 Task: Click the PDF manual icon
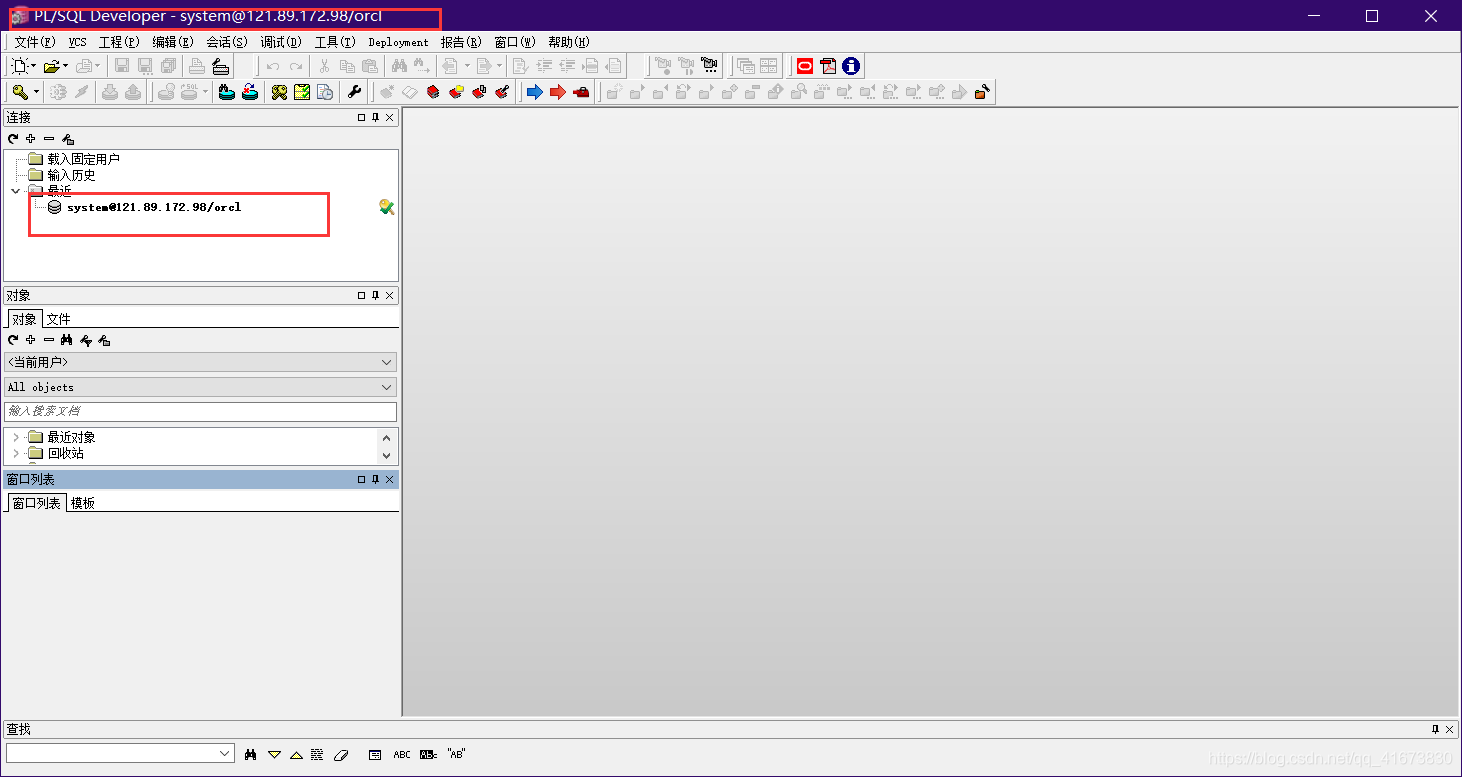[x=828, y=66]
